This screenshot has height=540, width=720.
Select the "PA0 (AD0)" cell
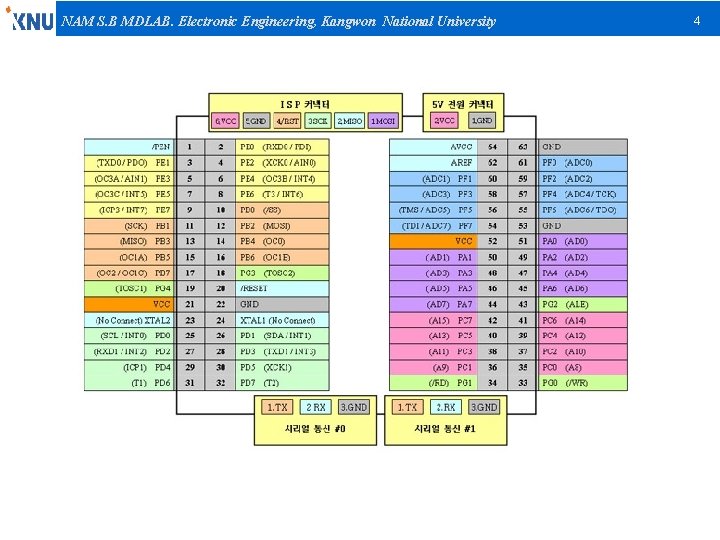583,242
